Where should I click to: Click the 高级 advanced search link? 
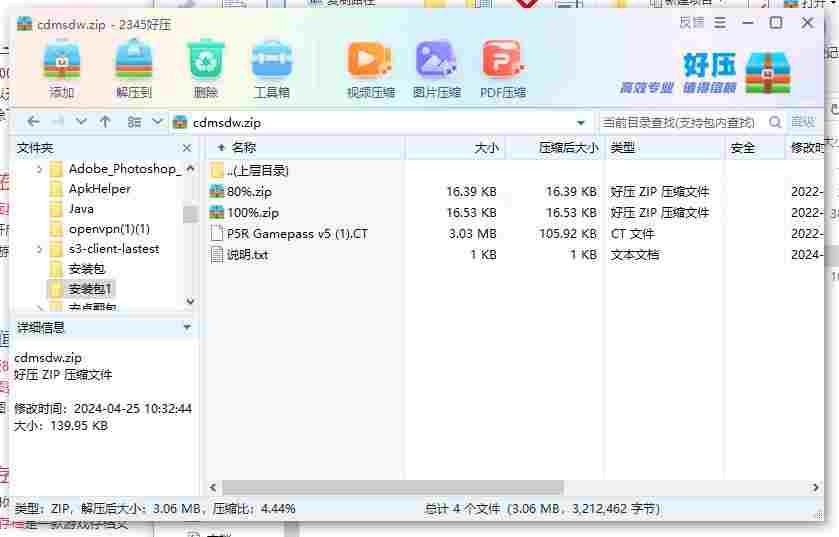[803, 122]
